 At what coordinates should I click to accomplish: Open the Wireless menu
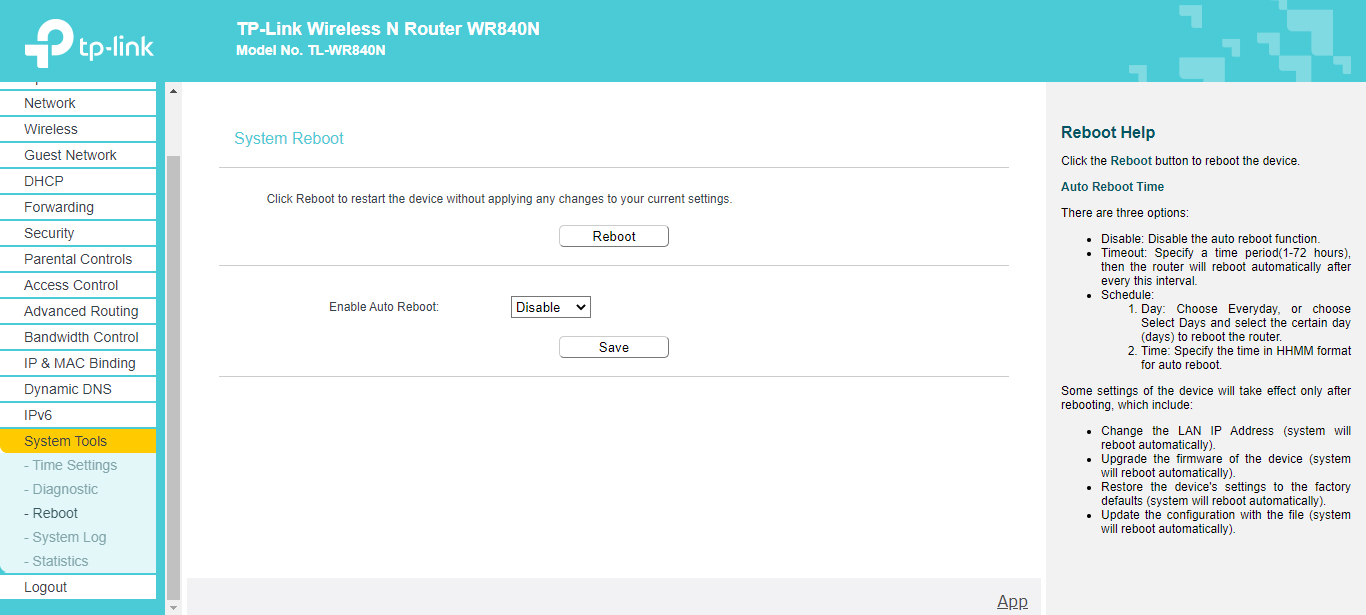tap(51, 129)
